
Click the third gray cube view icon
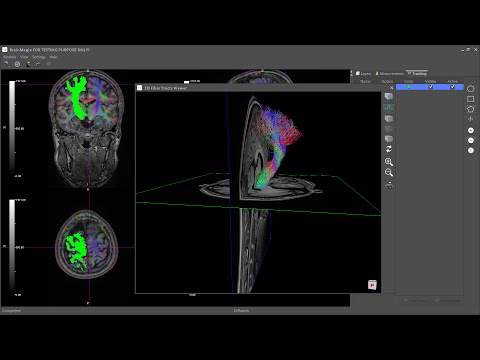tap(389, 119)
